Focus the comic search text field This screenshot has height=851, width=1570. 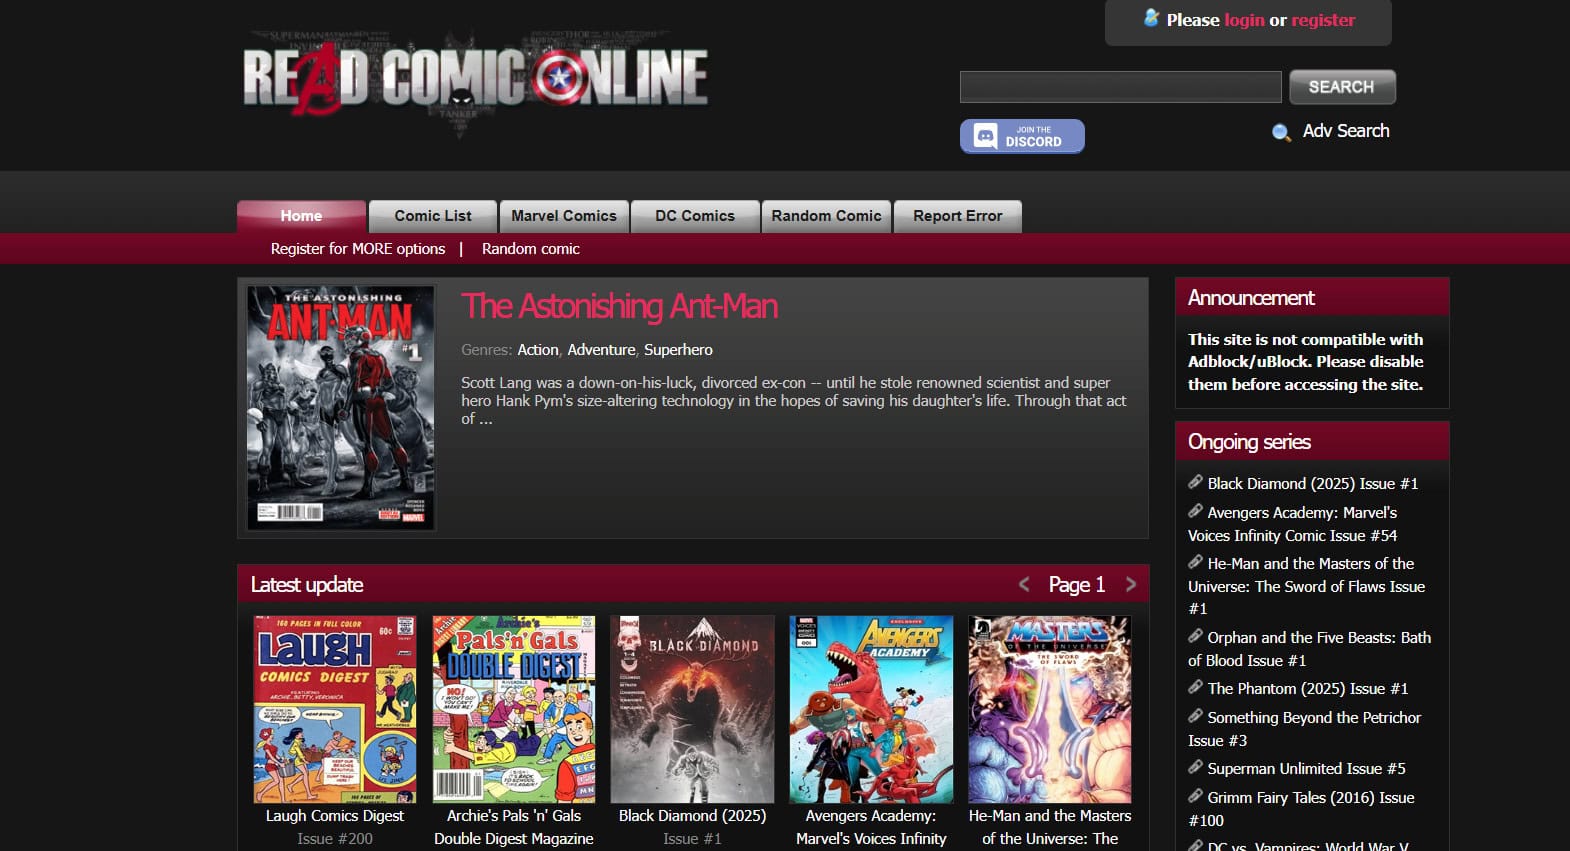pos(1120,87)
